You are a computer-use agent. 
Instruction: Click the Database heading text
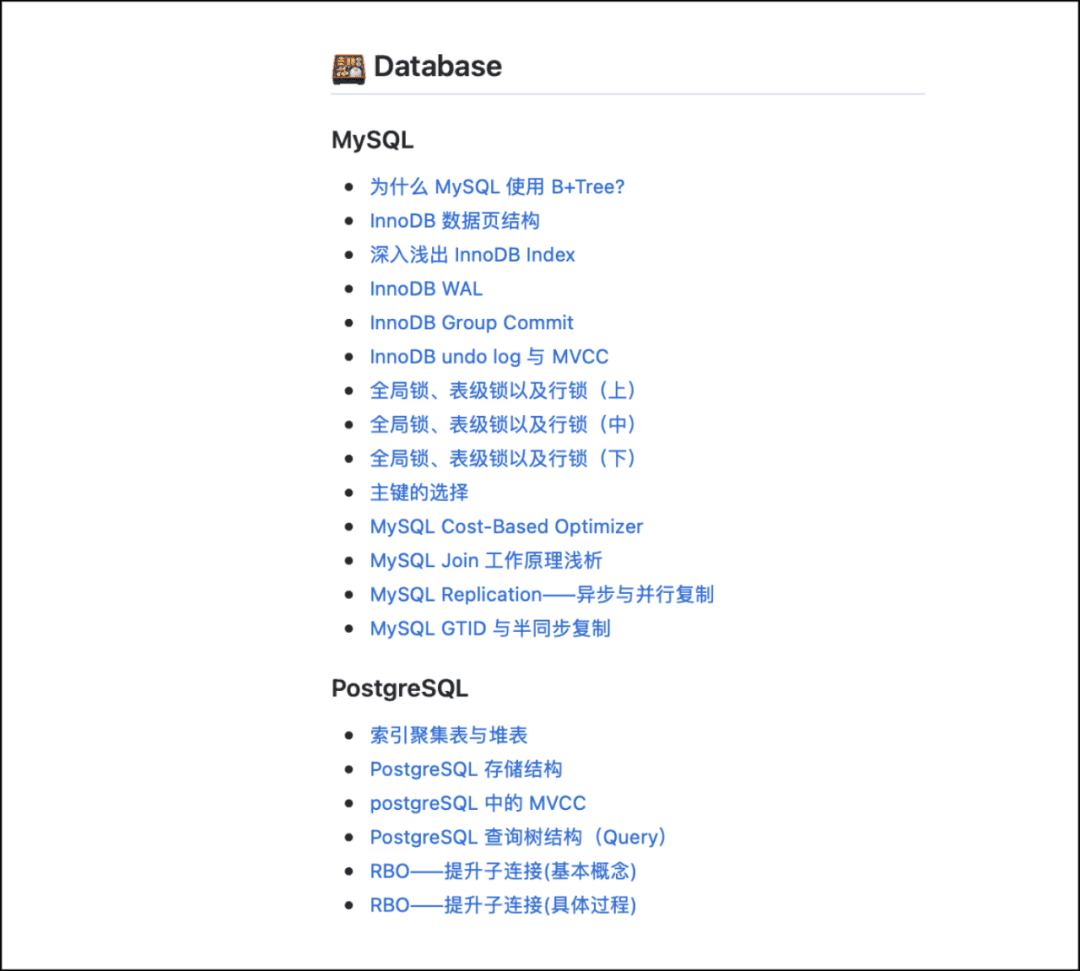(437, 67)
